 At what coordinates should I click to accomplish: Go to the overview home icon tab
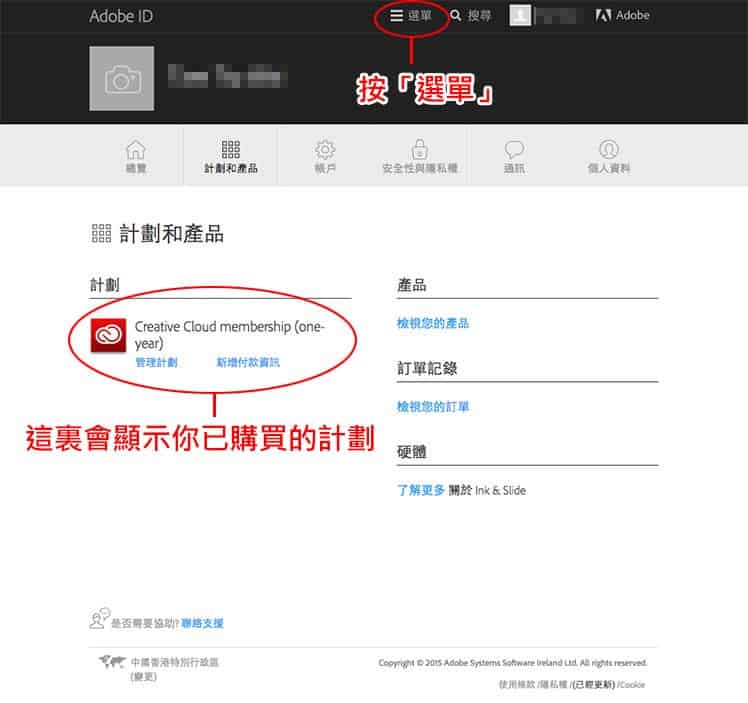[x=135, y=156]
